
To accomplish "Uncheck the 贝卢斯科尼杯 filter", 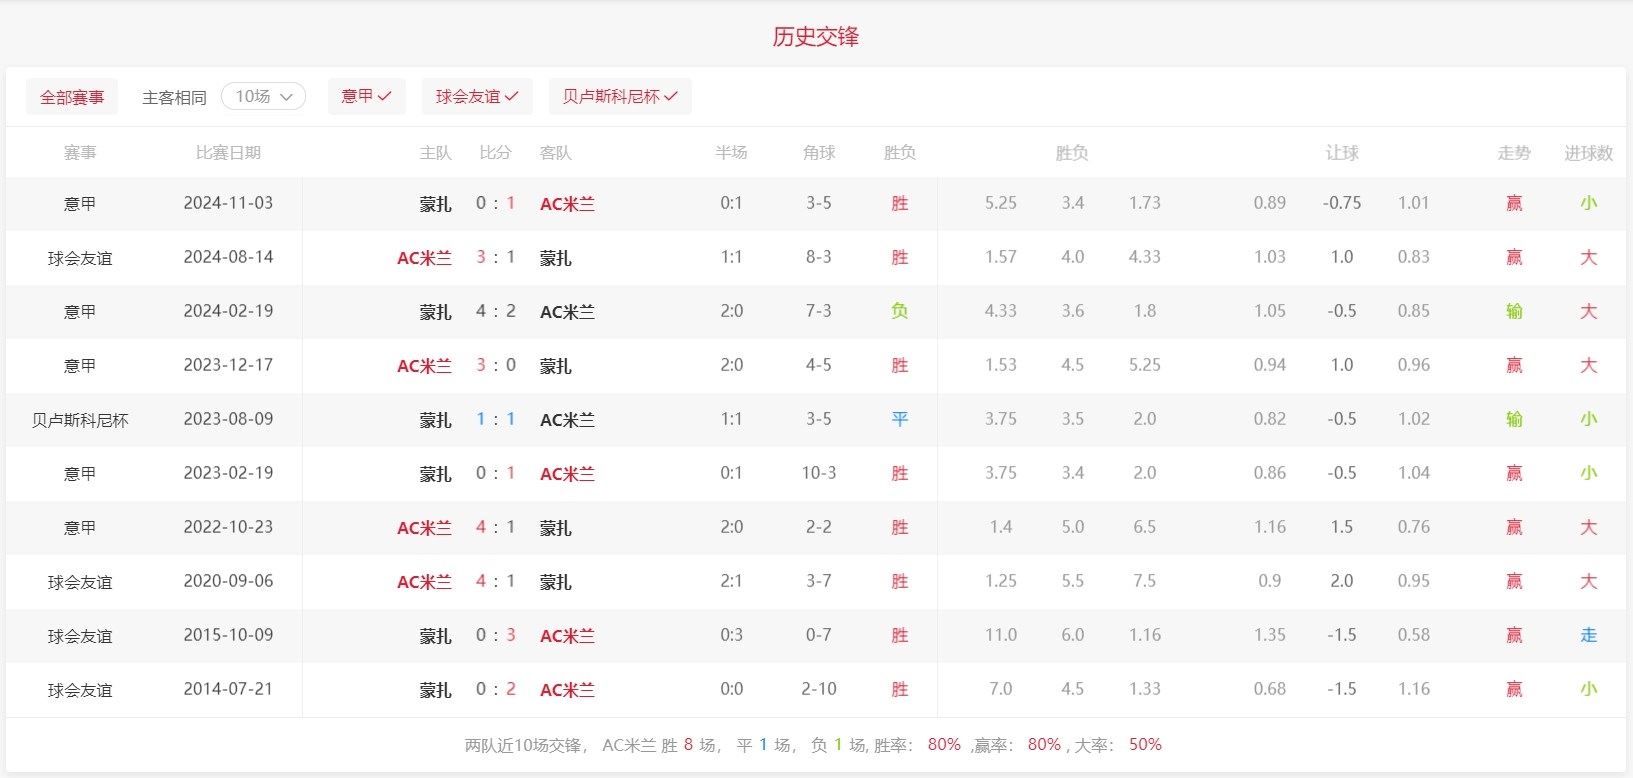I will pos(620,96).
